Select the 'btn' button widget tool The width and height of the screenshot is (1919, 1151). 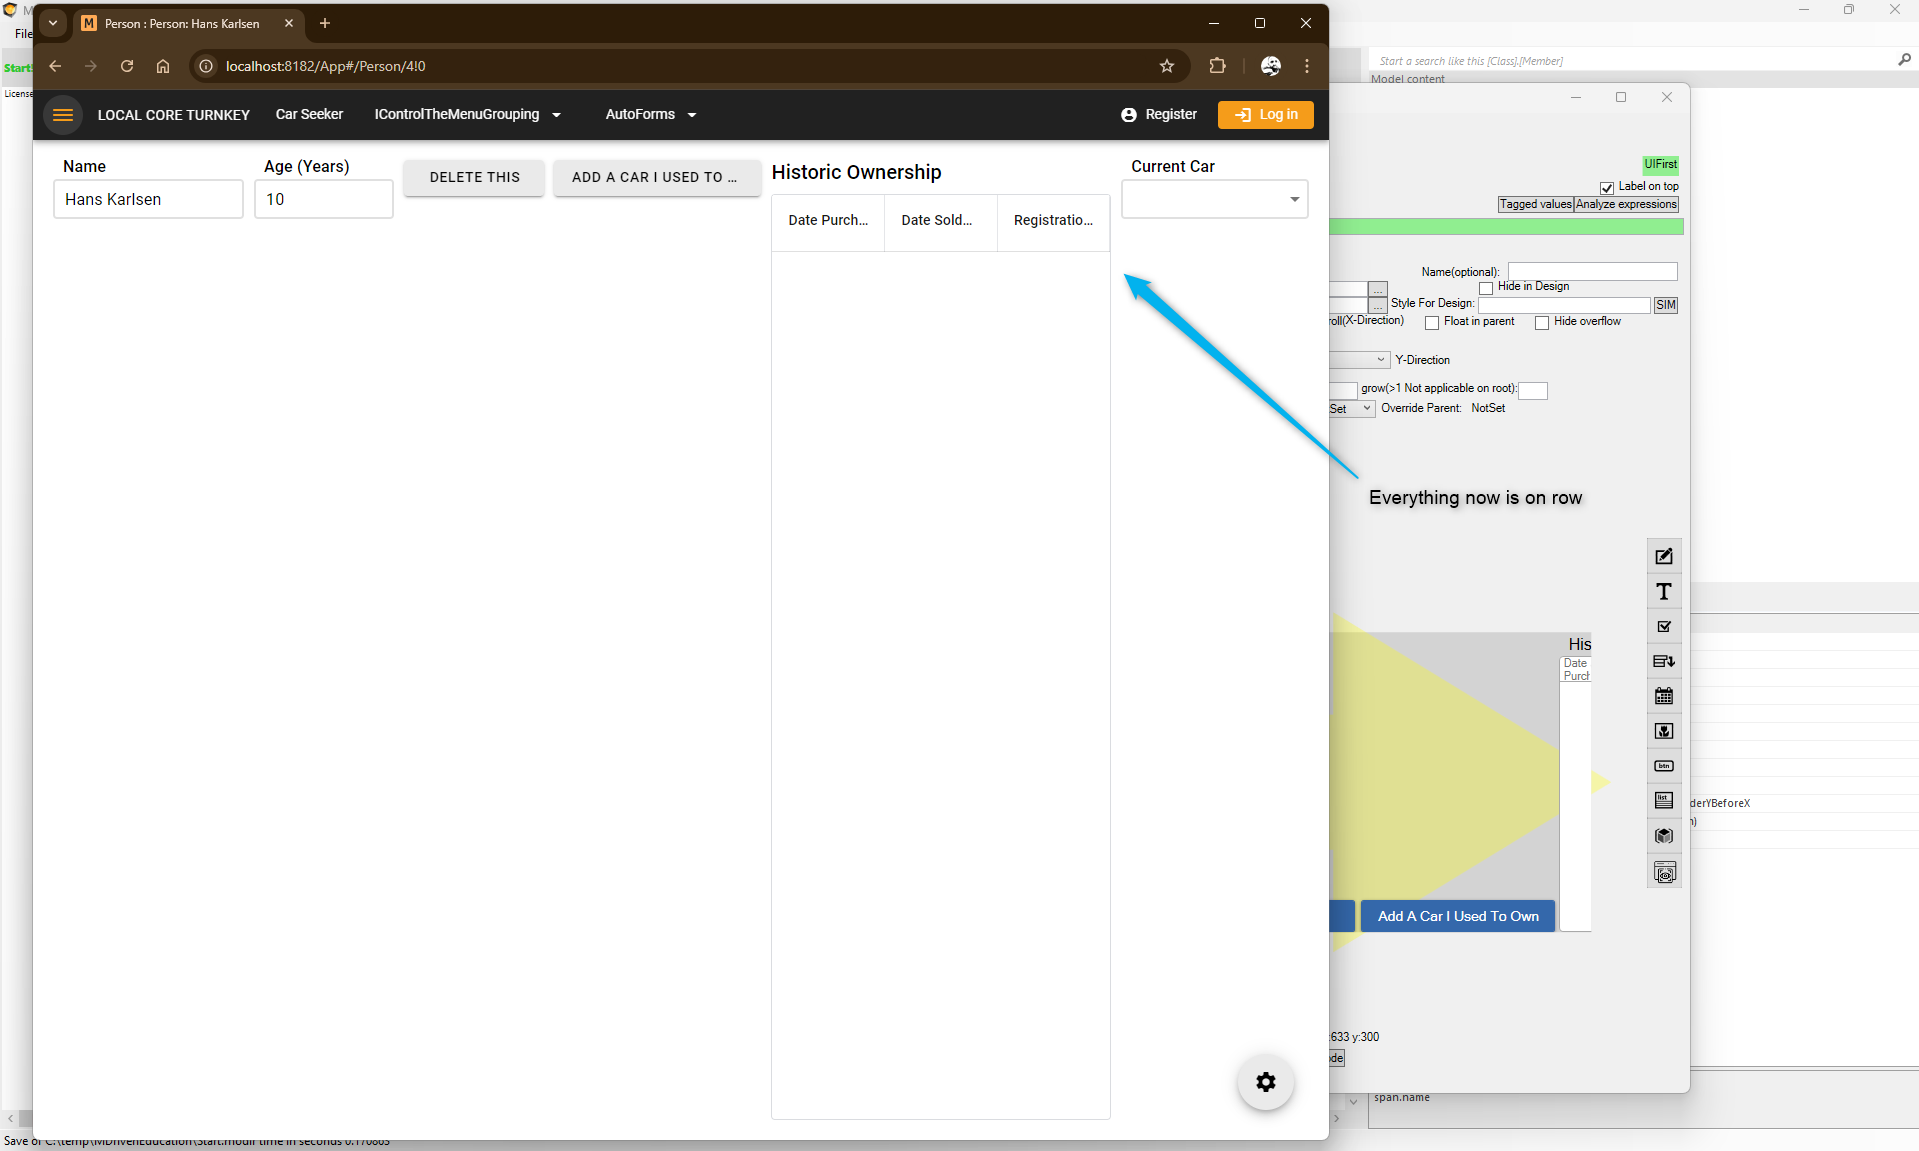click(x=1664, y=766)
